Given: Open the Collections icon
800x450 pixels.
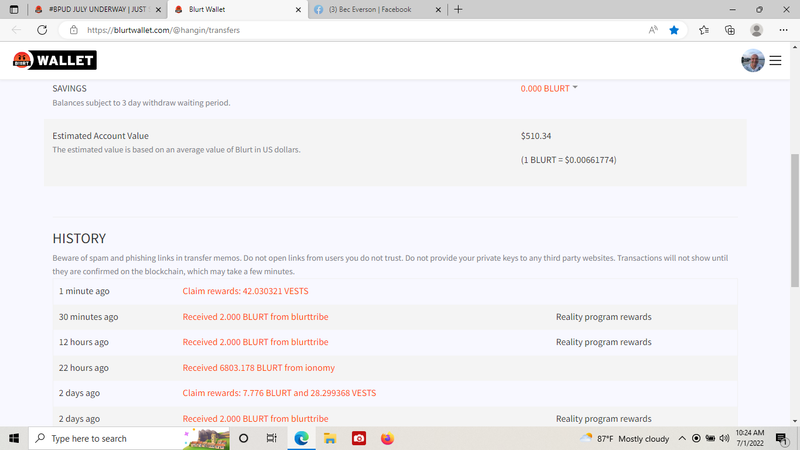Looking at the screenshot, I should (730, 30).
